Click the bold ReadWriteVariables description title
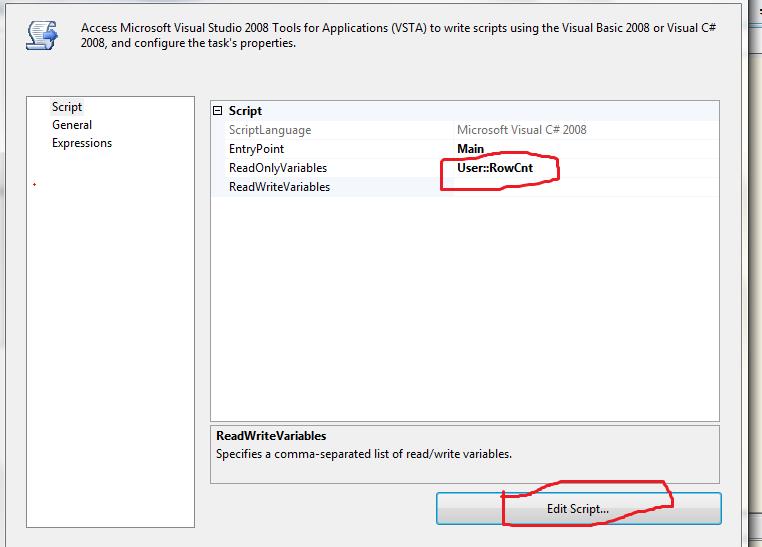Image resolution: width=762 pixels, height=547 pixels. click(x=271, y=436)
